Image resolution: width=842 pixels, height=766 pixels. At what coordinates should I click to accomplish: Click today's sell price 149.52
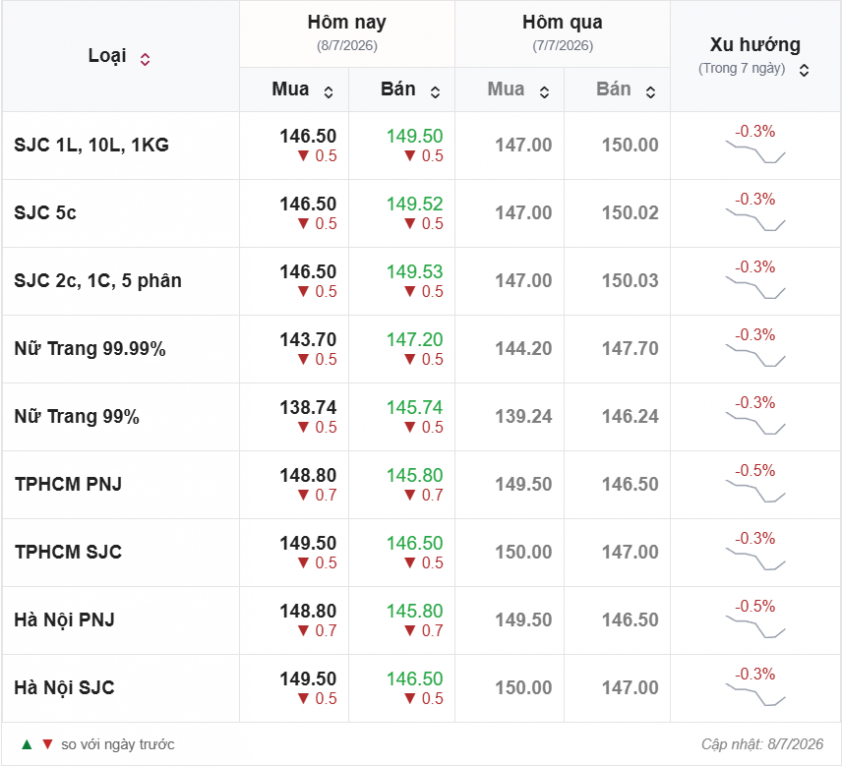coord(415,204)
